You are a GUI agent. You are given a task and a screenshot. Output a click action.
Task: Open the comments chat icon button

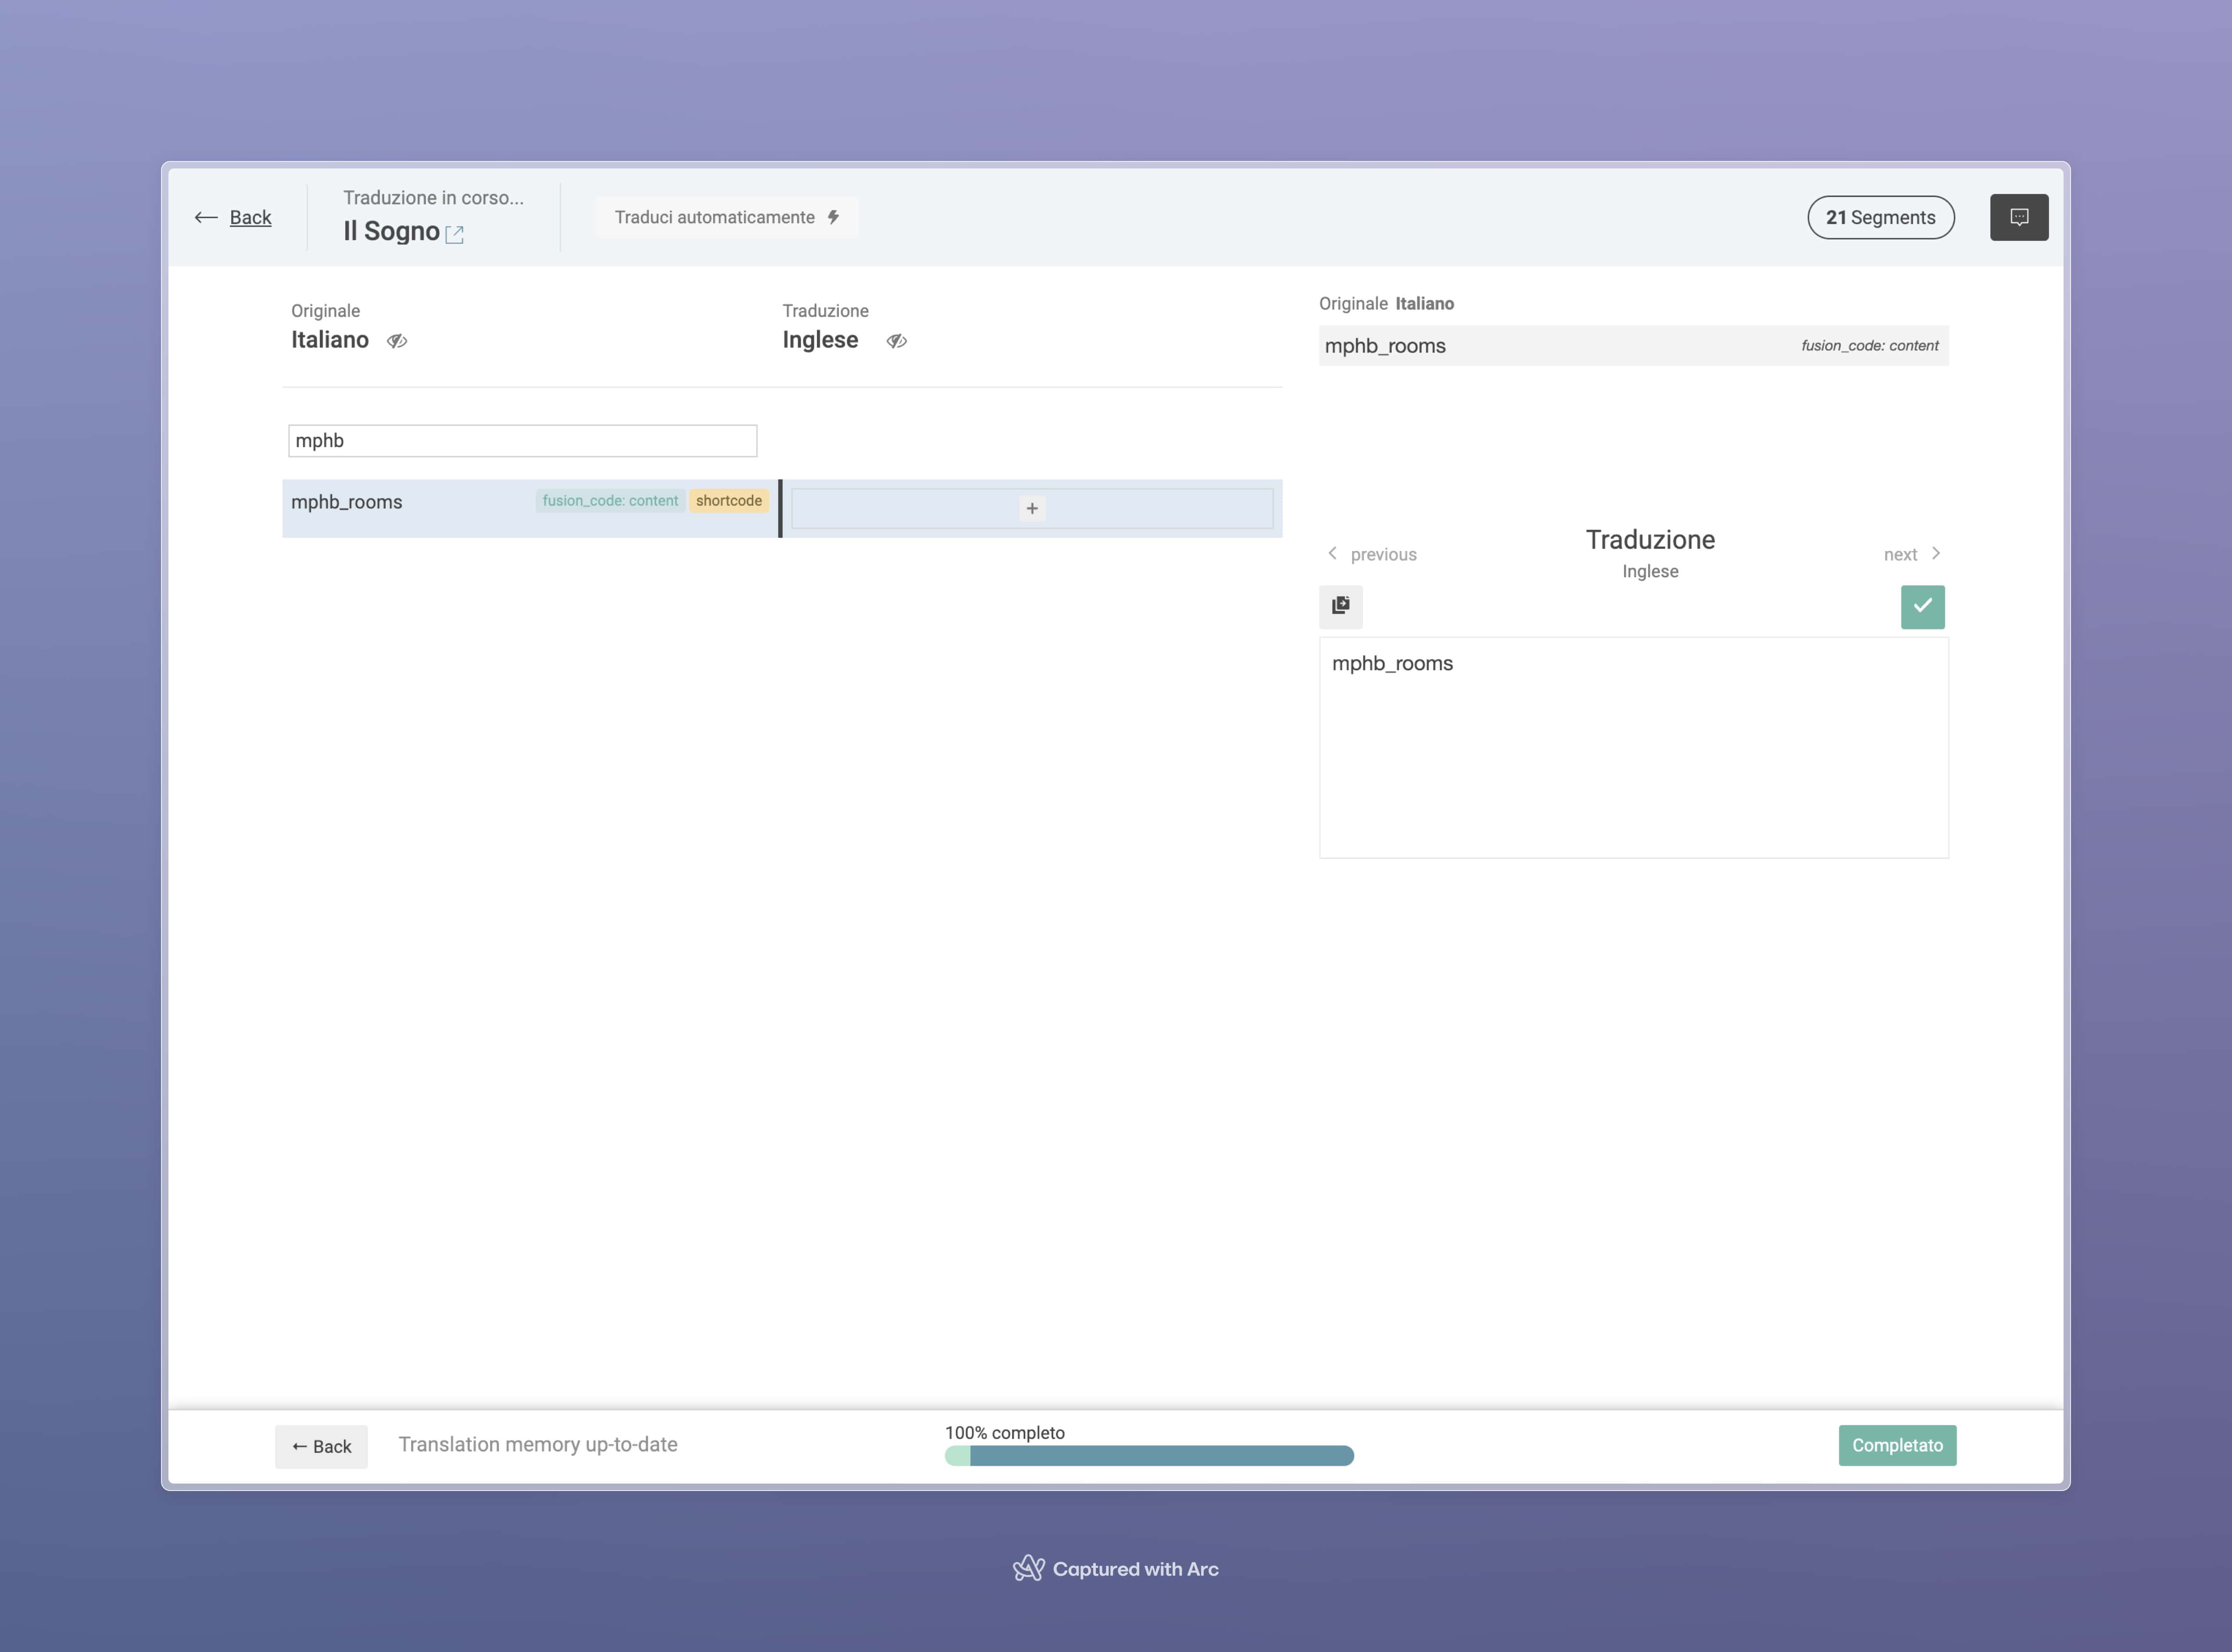pyautogui.click(x=2018, y=217)
